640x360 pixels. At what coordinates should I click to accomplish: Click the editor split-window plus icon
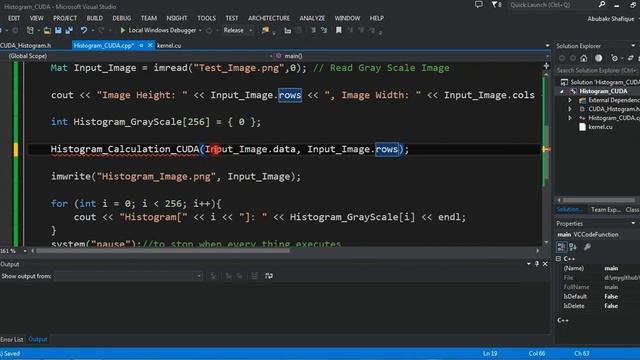[x=546, y=66]
